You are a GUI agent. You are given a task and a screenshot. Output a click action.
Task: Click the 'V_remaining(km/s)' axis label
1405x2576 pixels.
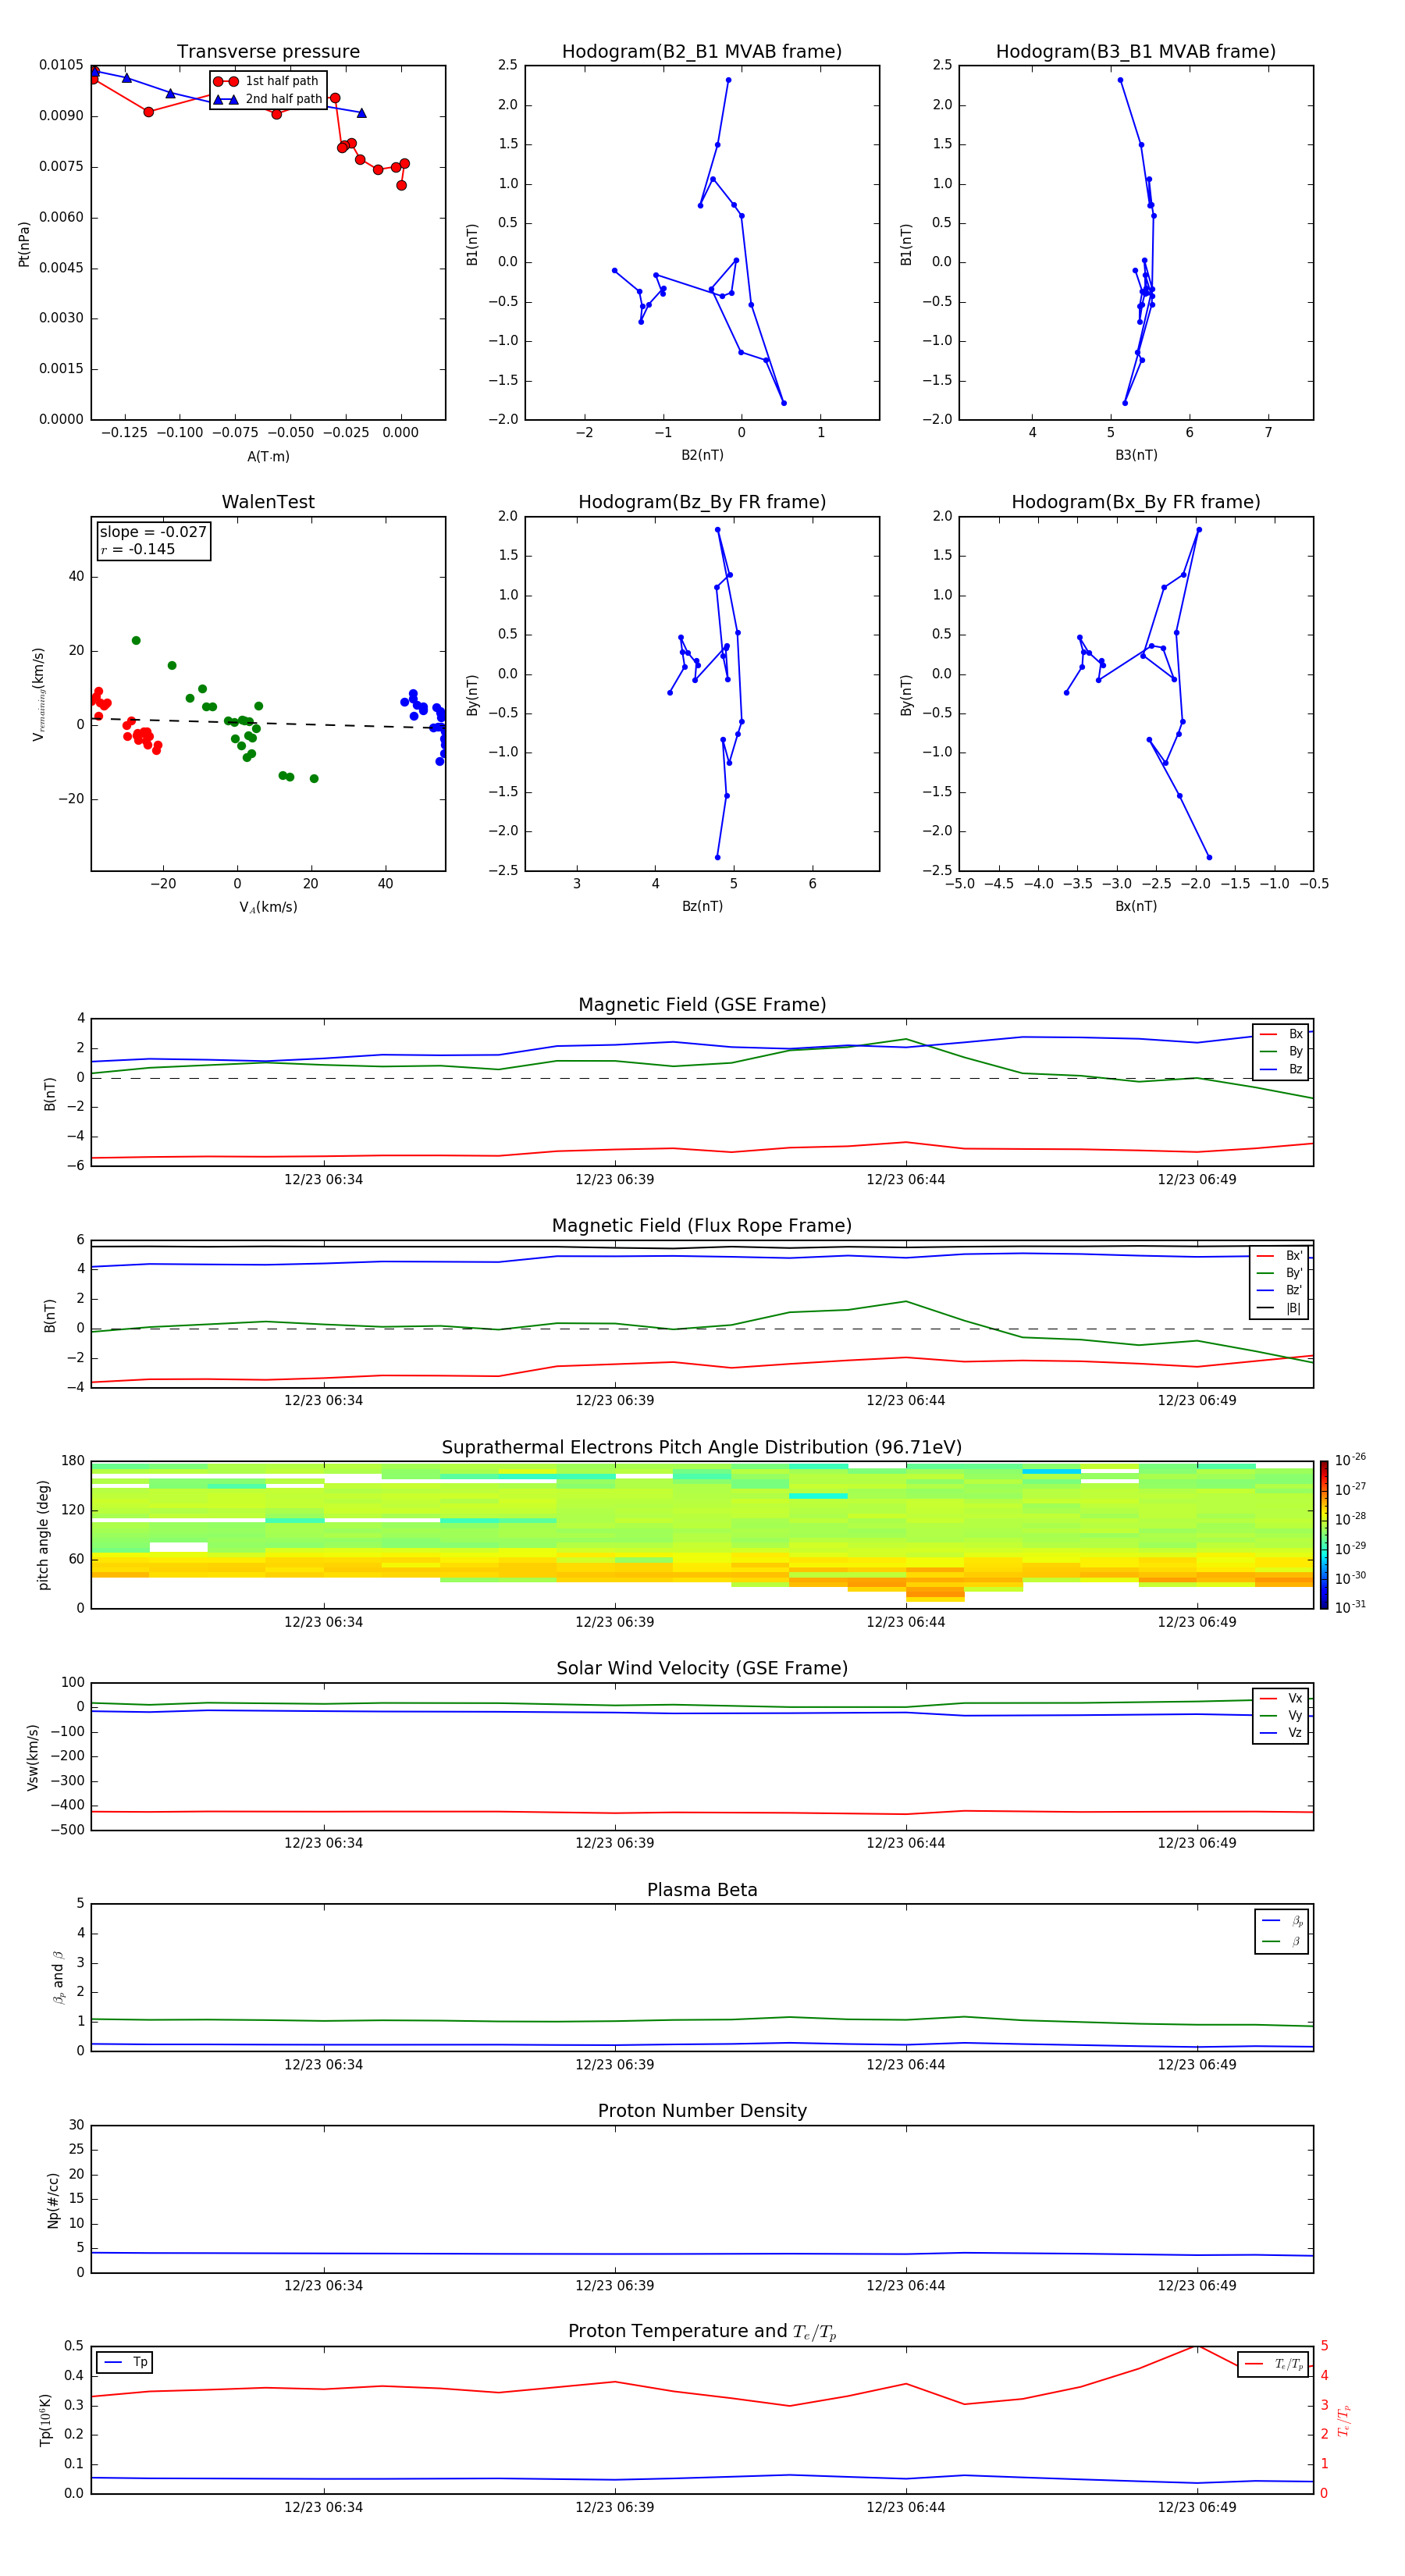39,694
